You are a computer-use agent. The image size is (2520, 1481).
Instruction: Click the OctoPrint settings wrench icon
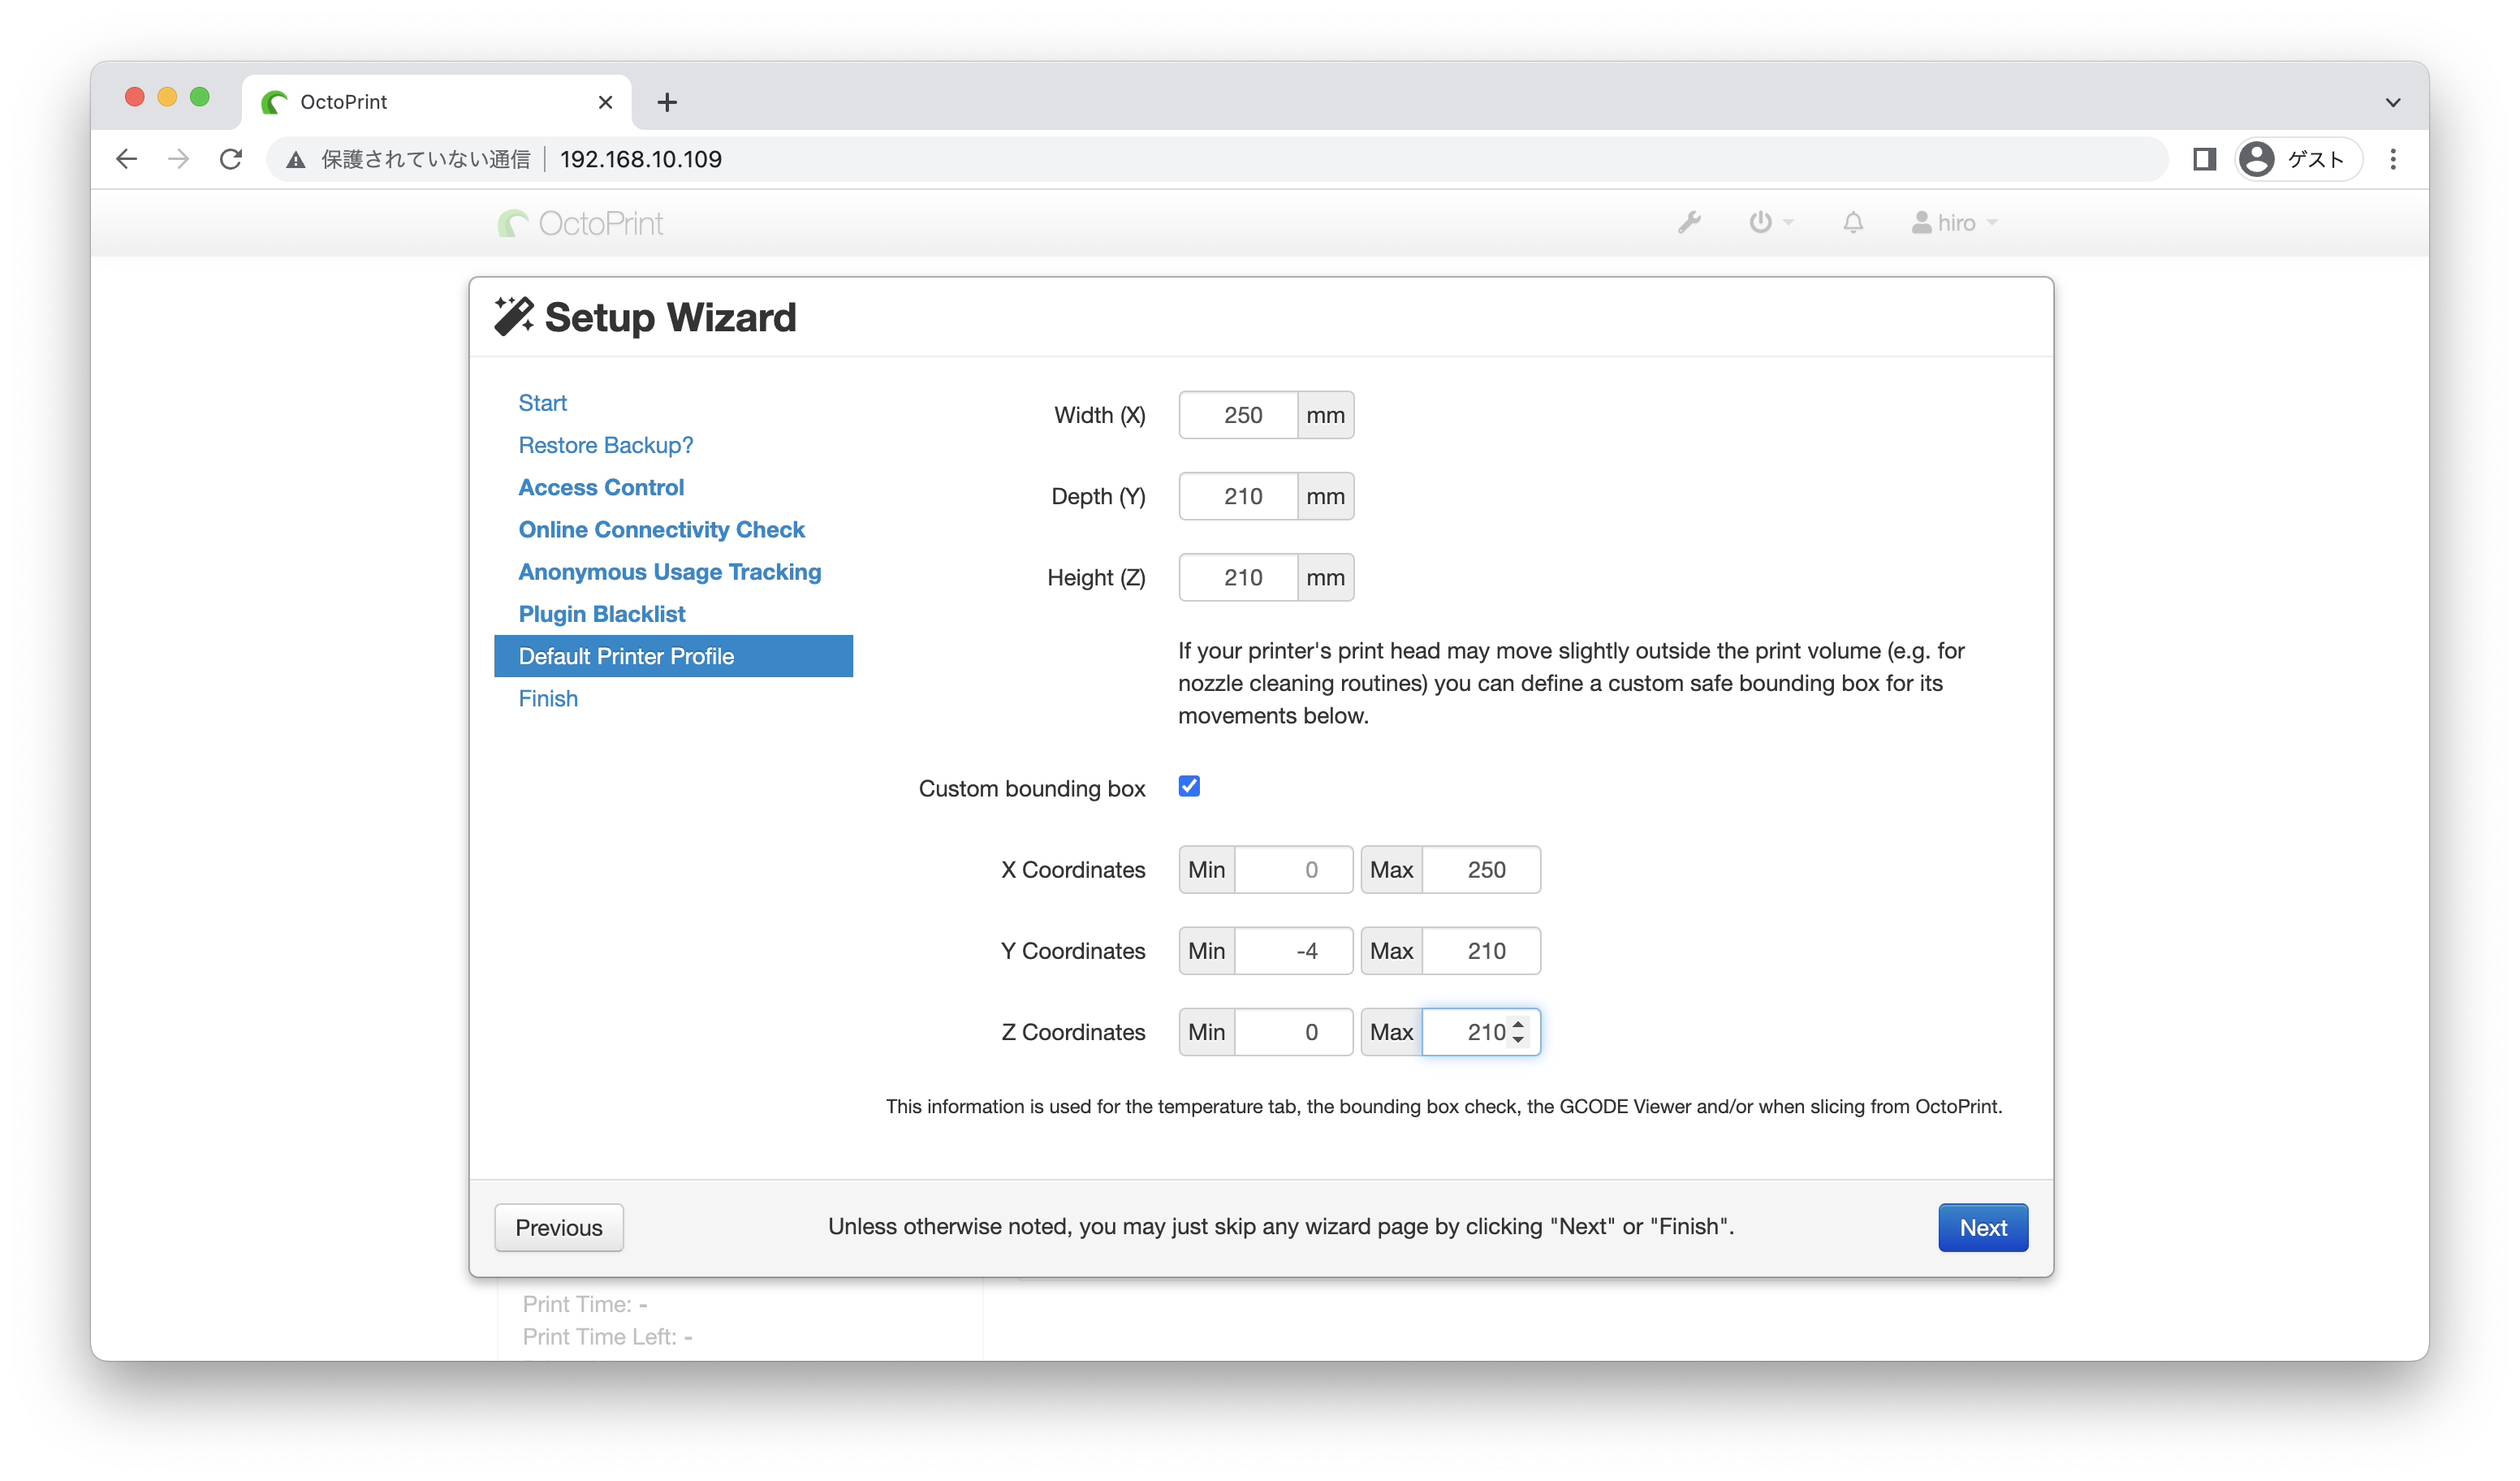coord(1689,222)
